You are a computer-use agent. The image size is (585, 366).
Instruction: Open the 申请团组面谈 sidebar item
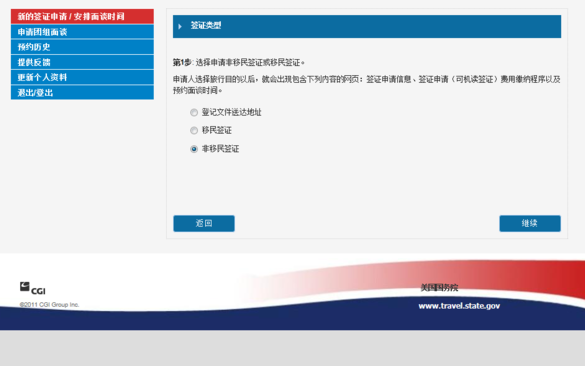point(82,32)
